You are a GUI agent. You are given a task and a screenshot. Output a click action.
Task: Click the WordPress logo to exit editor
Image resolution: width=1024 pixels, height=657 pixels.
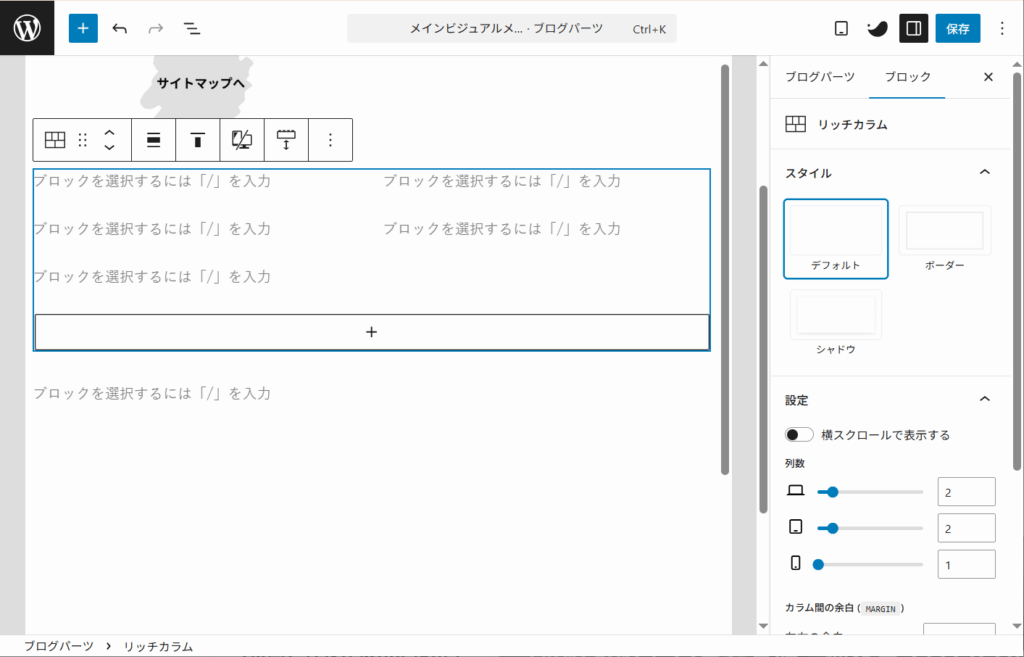click(27, 28)
